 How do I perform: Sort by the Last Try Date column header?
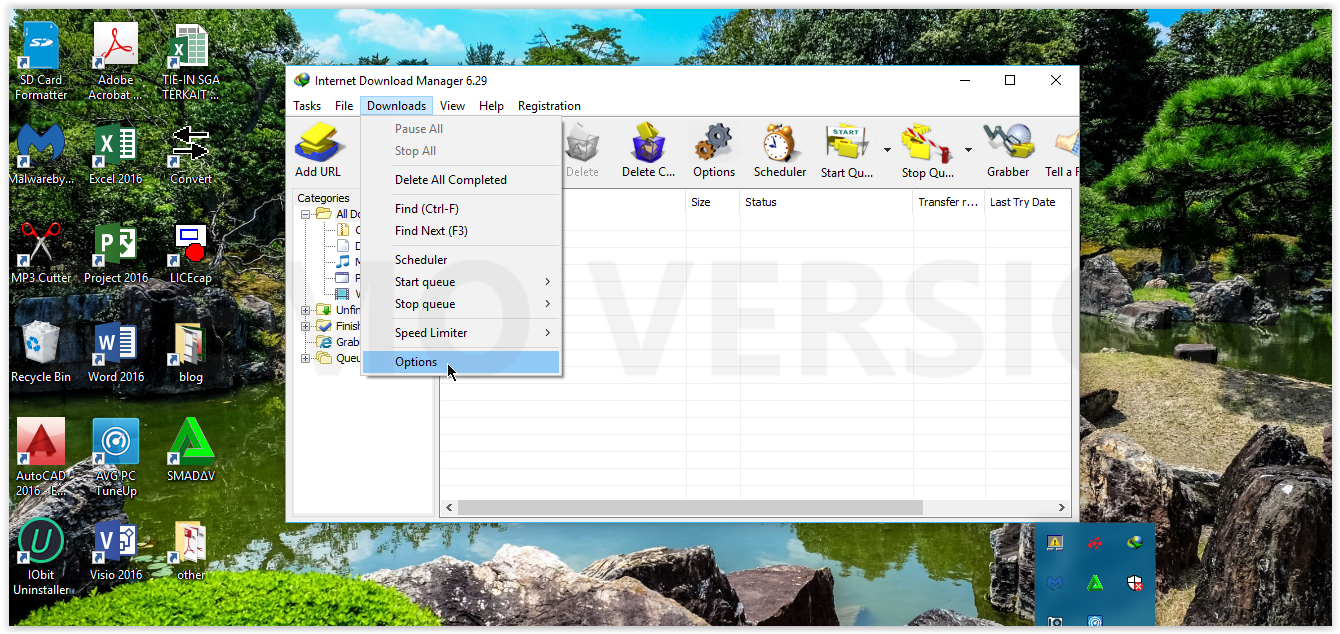tap(1028, 202)
